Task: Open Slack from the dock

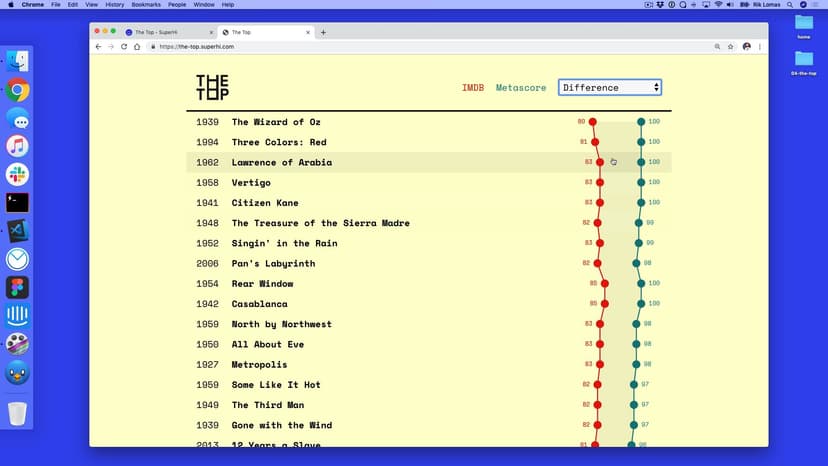Action: pos(17,174)
